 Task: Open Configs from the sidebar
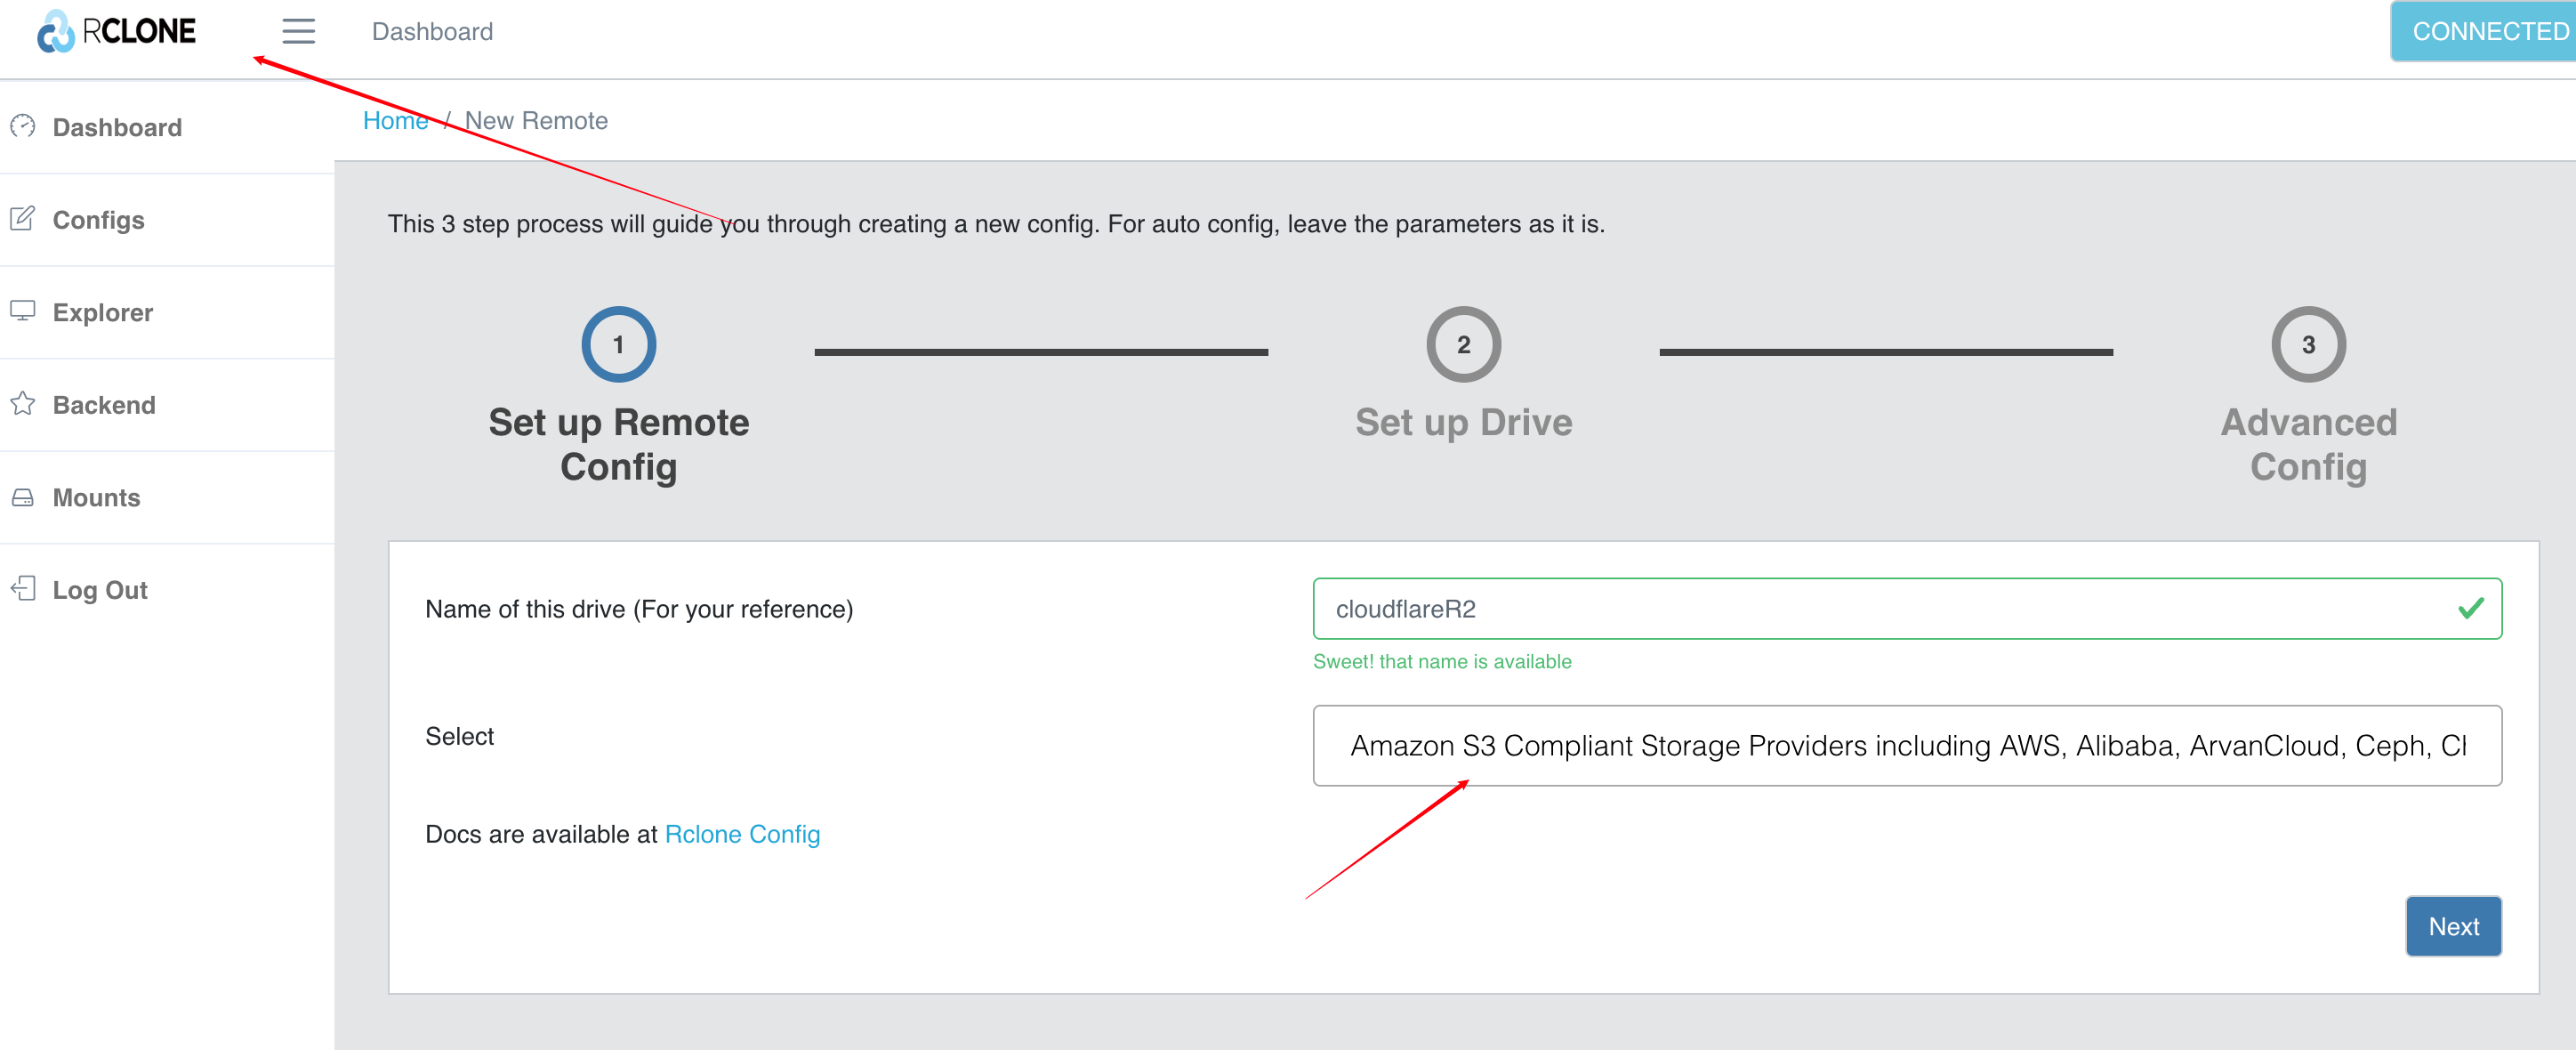click(x=98, y=220)
